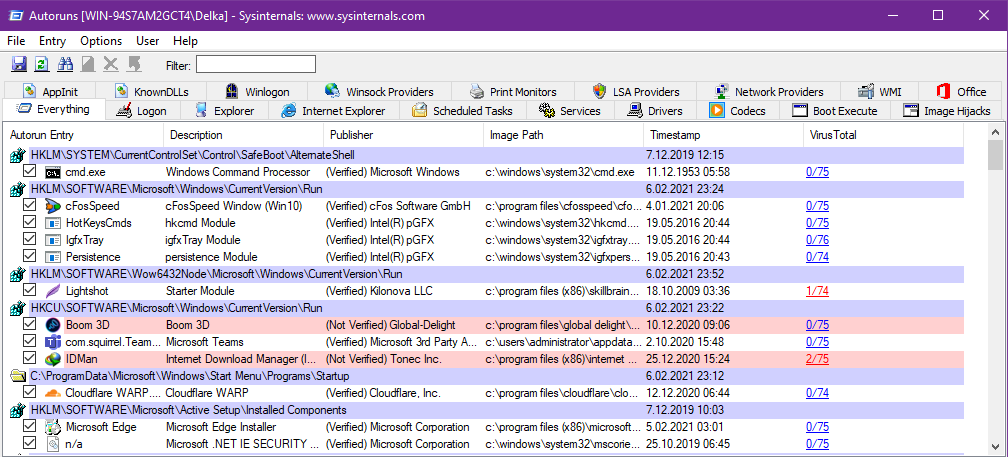Viewport: 1008px width, 457px height.
Task: Disable the IDMan startup checkbox
Action: (29, 359)
